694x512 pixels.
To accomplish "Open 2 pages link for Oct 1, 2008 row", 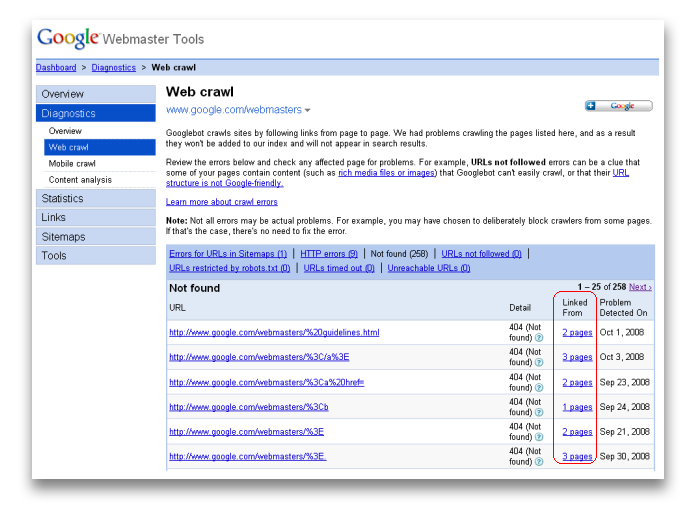I will (x=577, y=333).
